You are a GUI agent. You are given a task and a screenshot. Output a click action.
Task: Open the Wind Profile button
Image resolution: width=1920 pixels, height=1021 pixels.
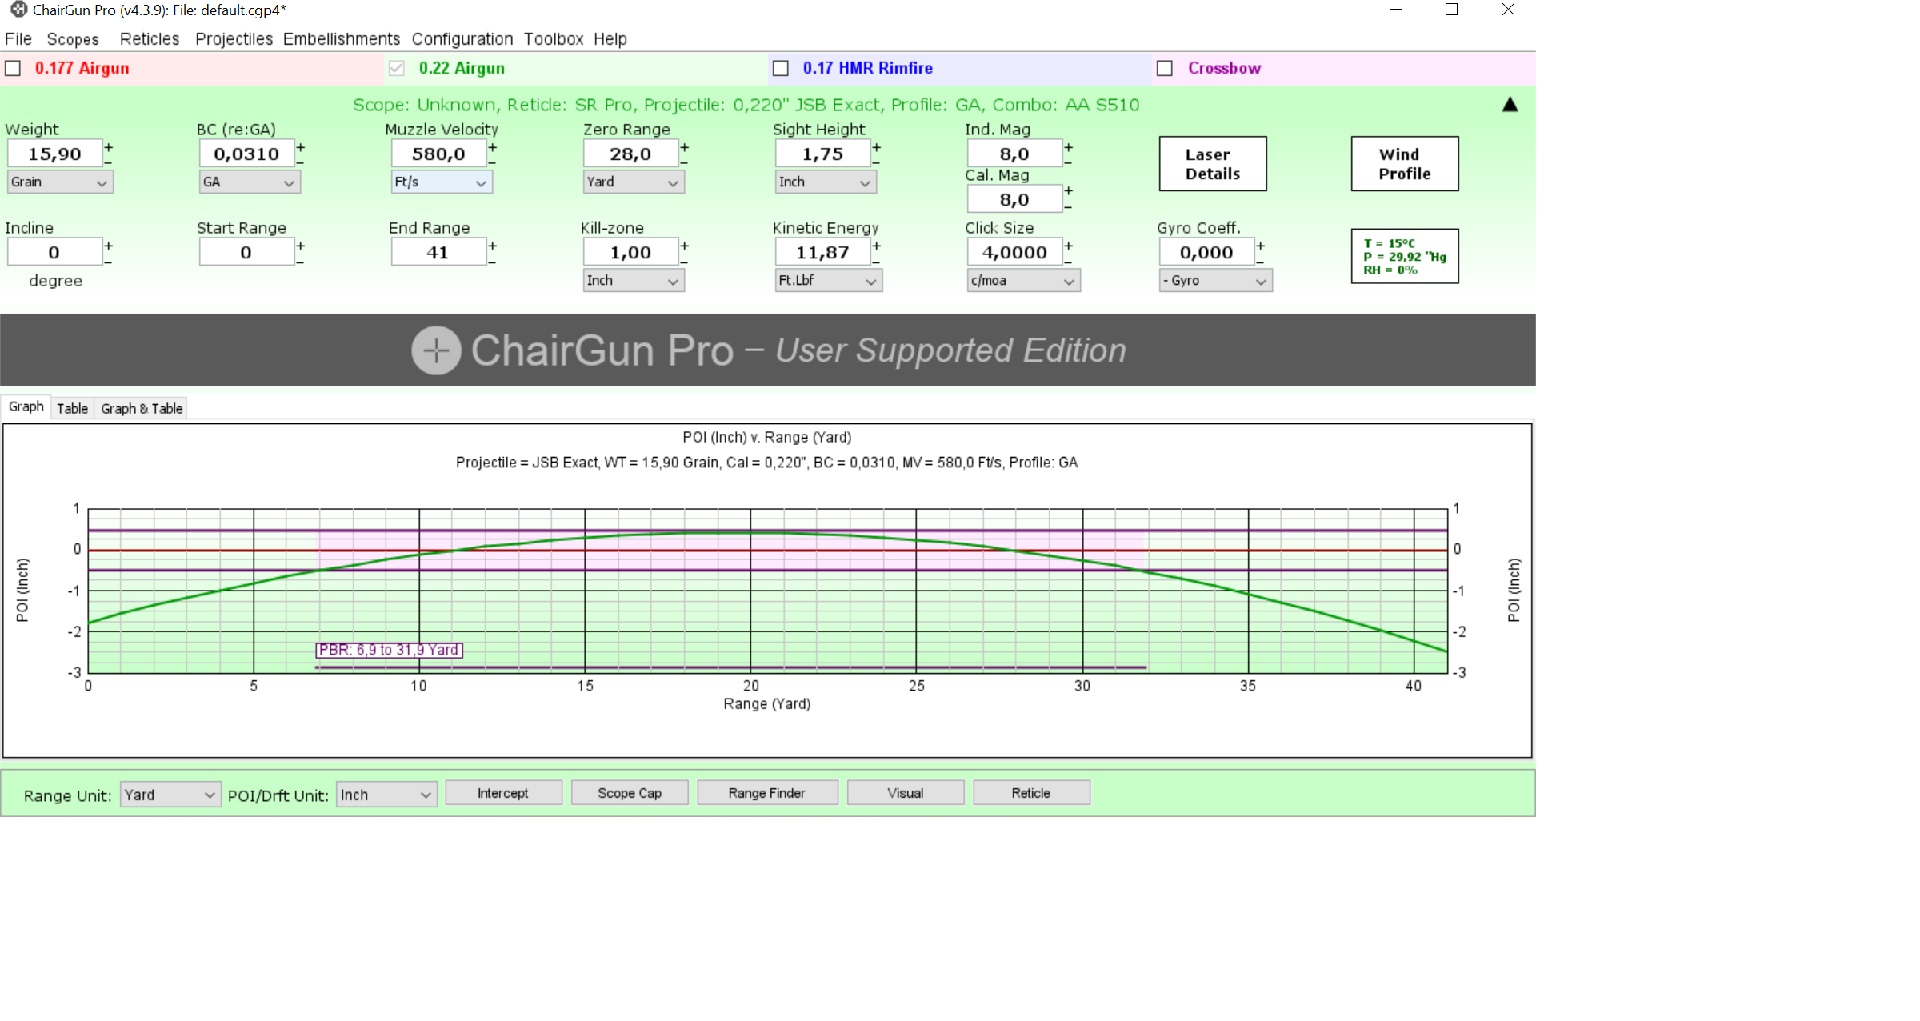1405,164
